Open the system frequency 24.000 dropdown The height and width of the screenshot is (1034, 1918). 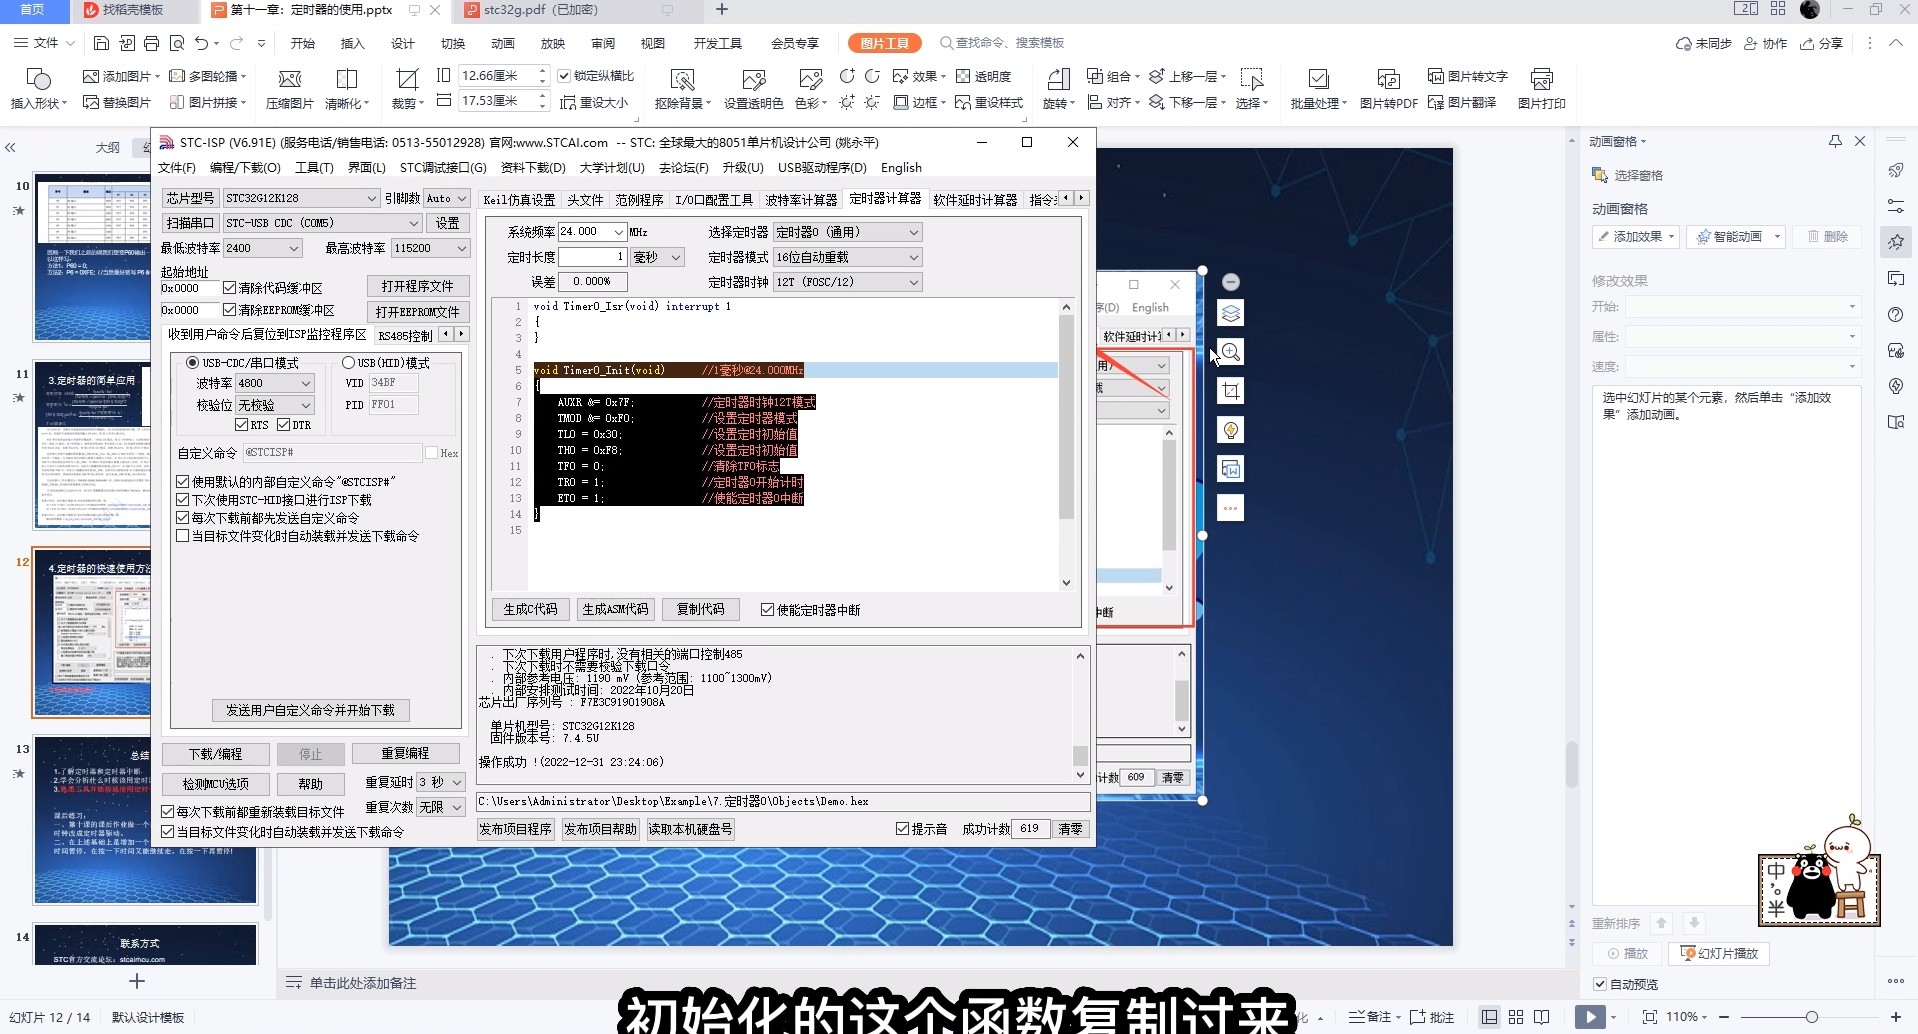tap(592, 232)
